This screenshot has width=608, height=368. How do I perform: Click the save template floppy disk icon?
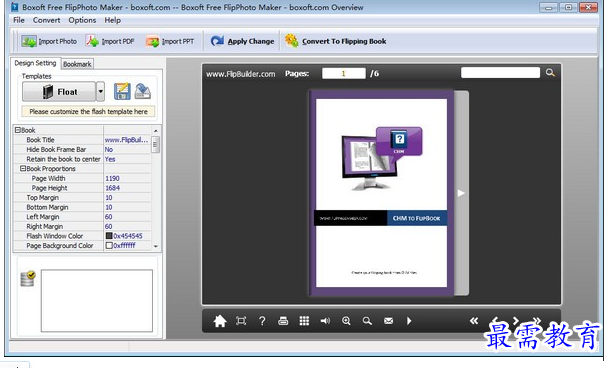122,92
